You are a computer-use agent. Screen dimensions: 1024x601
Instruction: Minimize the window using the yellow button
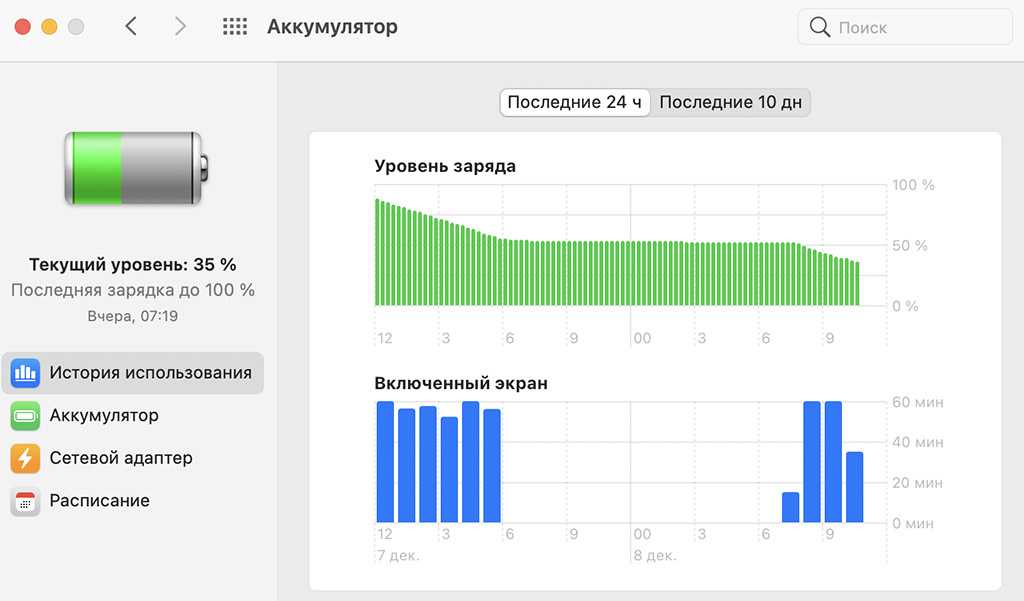[49, 27]
